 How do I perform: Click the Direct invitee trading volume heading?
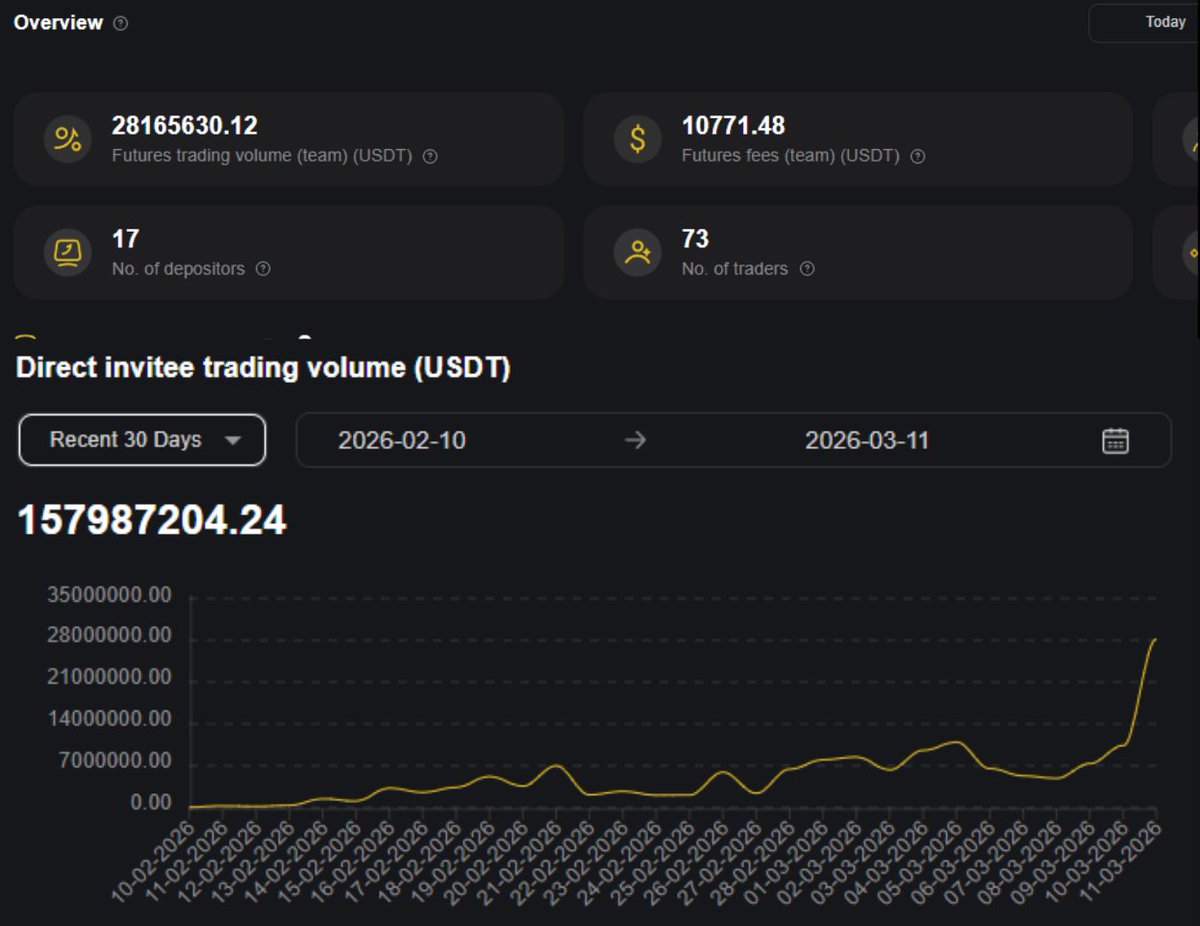click(264, 368)
